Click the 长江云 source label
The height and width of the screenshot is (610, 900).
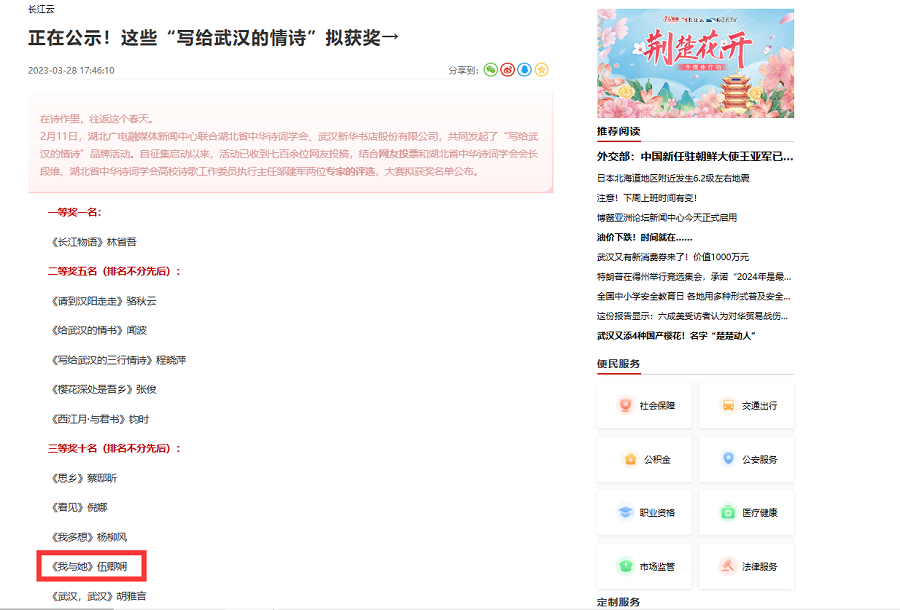(41, 9)
